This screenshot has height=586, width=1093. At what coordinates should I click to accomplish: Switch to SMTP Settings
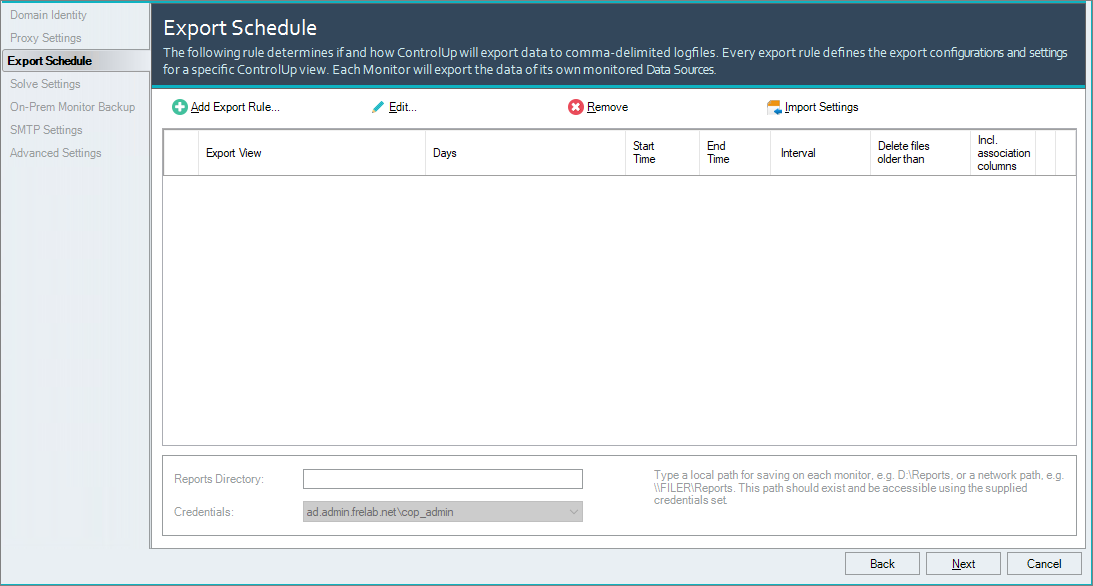46,130
